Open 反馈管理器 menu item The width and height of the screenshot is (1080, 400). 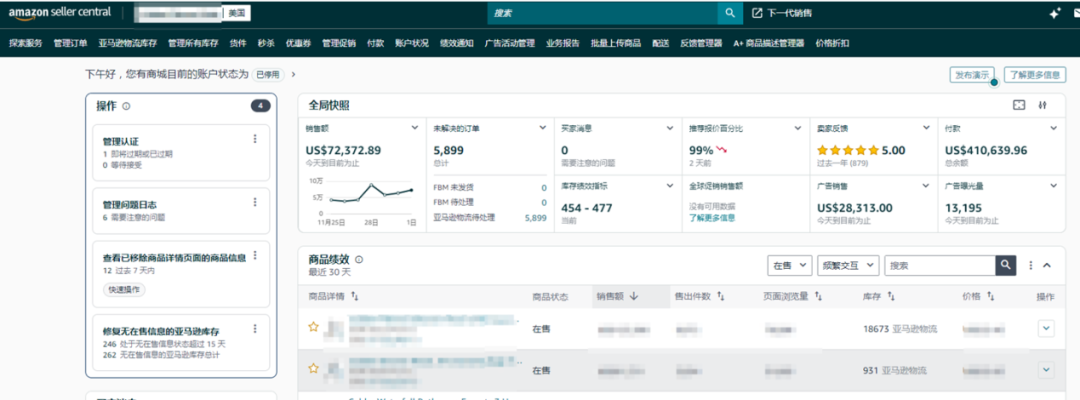(x=701, y=43)
